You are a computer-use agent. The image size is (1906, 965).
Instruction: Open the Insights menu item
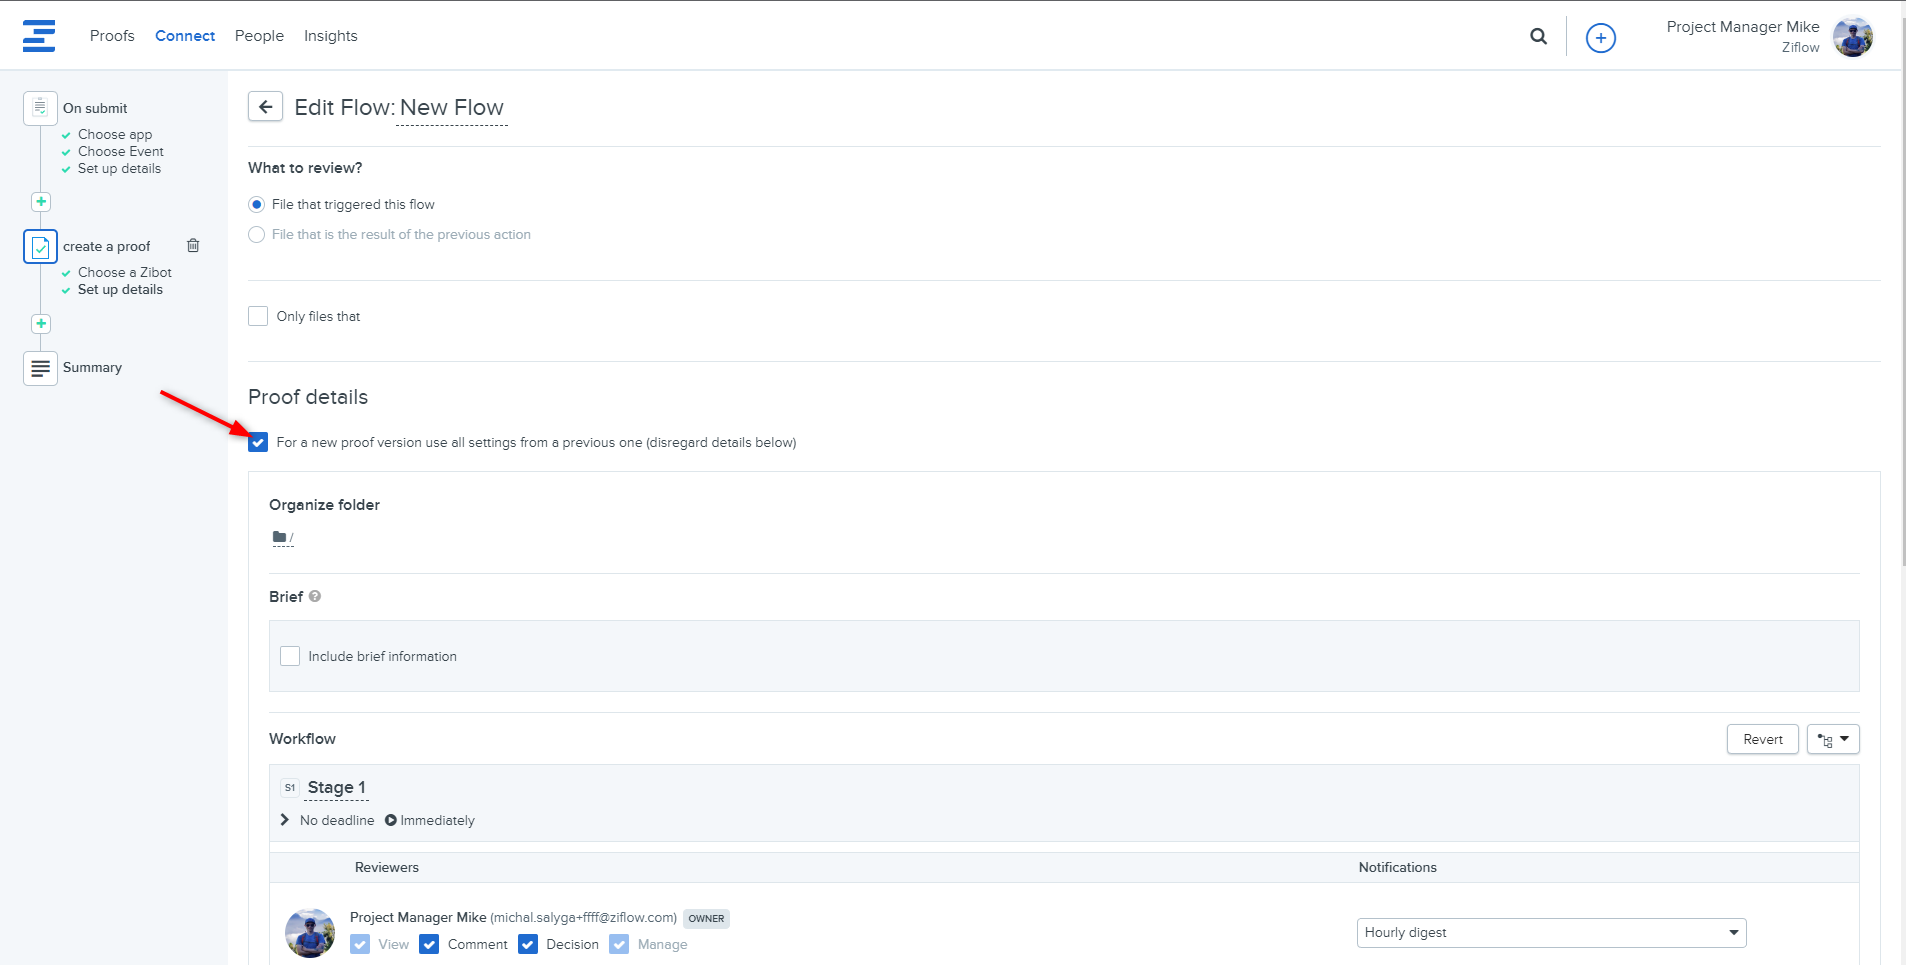click(x=330, y=36)
